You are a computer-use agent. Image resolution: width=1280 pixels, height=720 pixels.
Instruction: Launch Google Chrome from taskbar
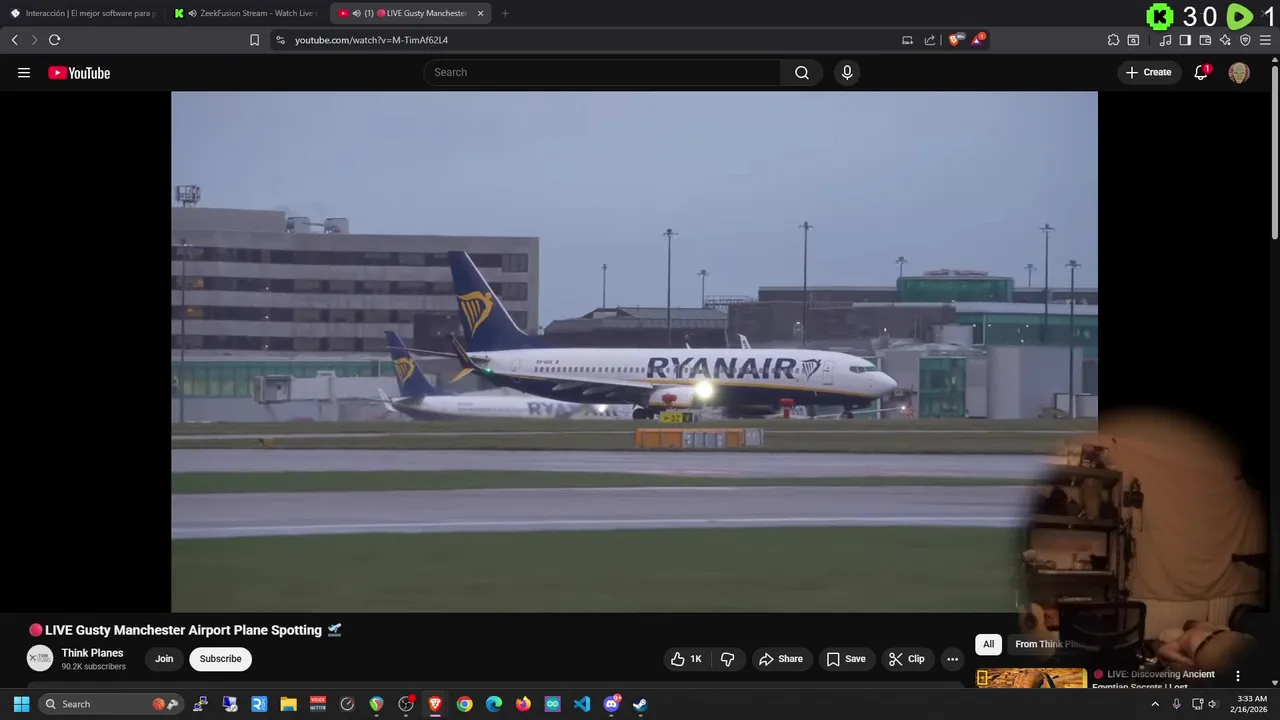point(464,704)
